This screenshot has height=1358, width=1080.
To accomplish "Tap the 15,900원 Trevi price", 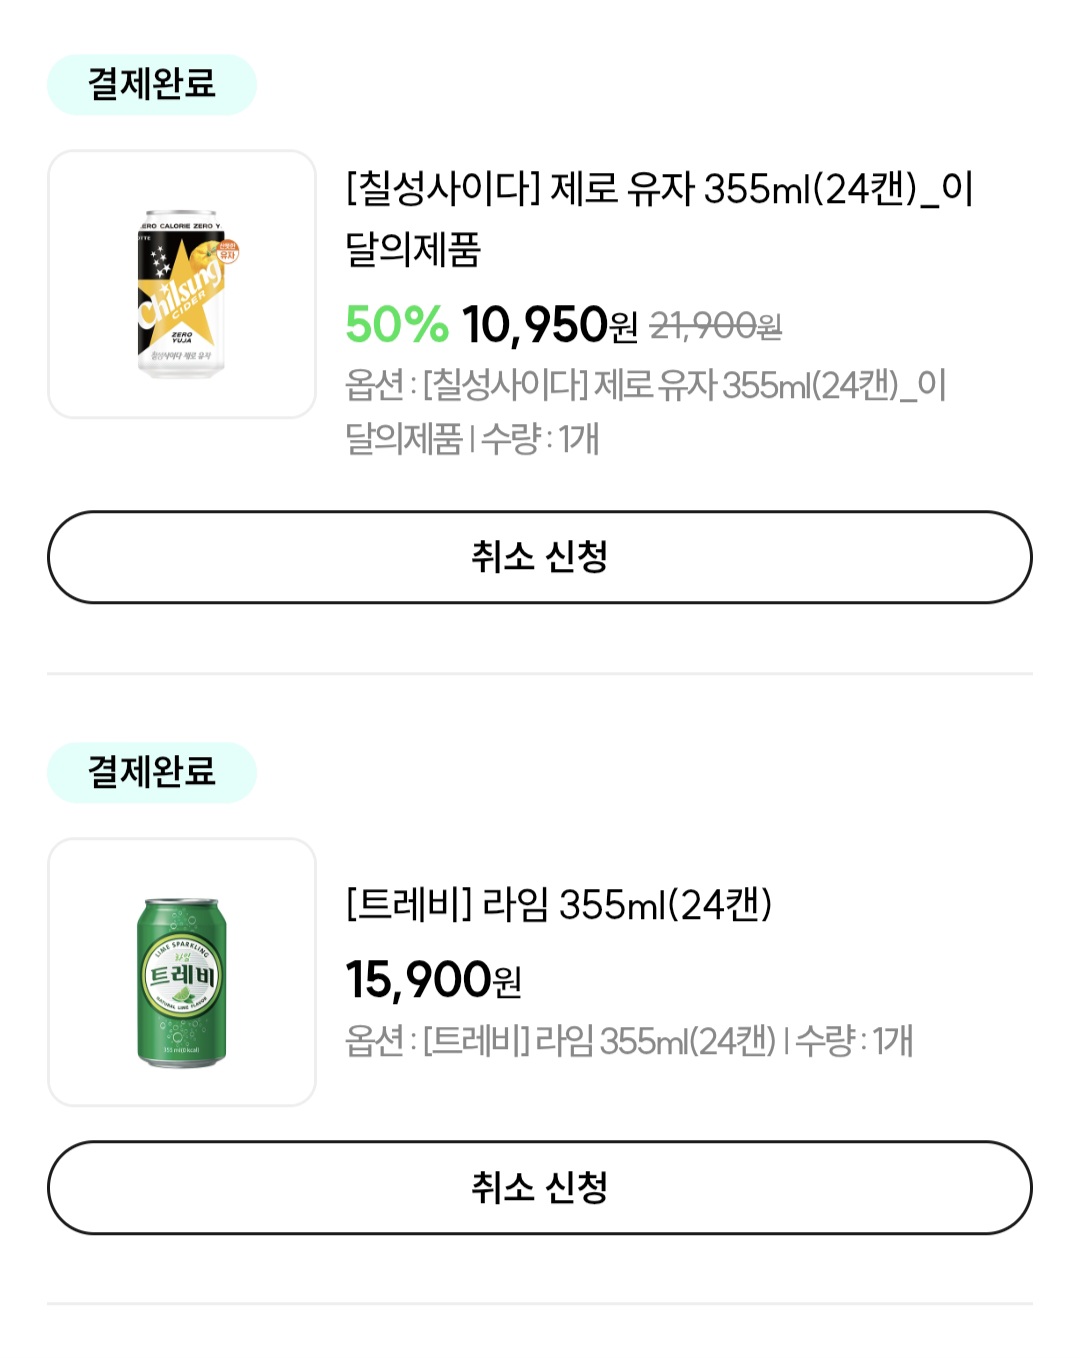I will 432,980.
